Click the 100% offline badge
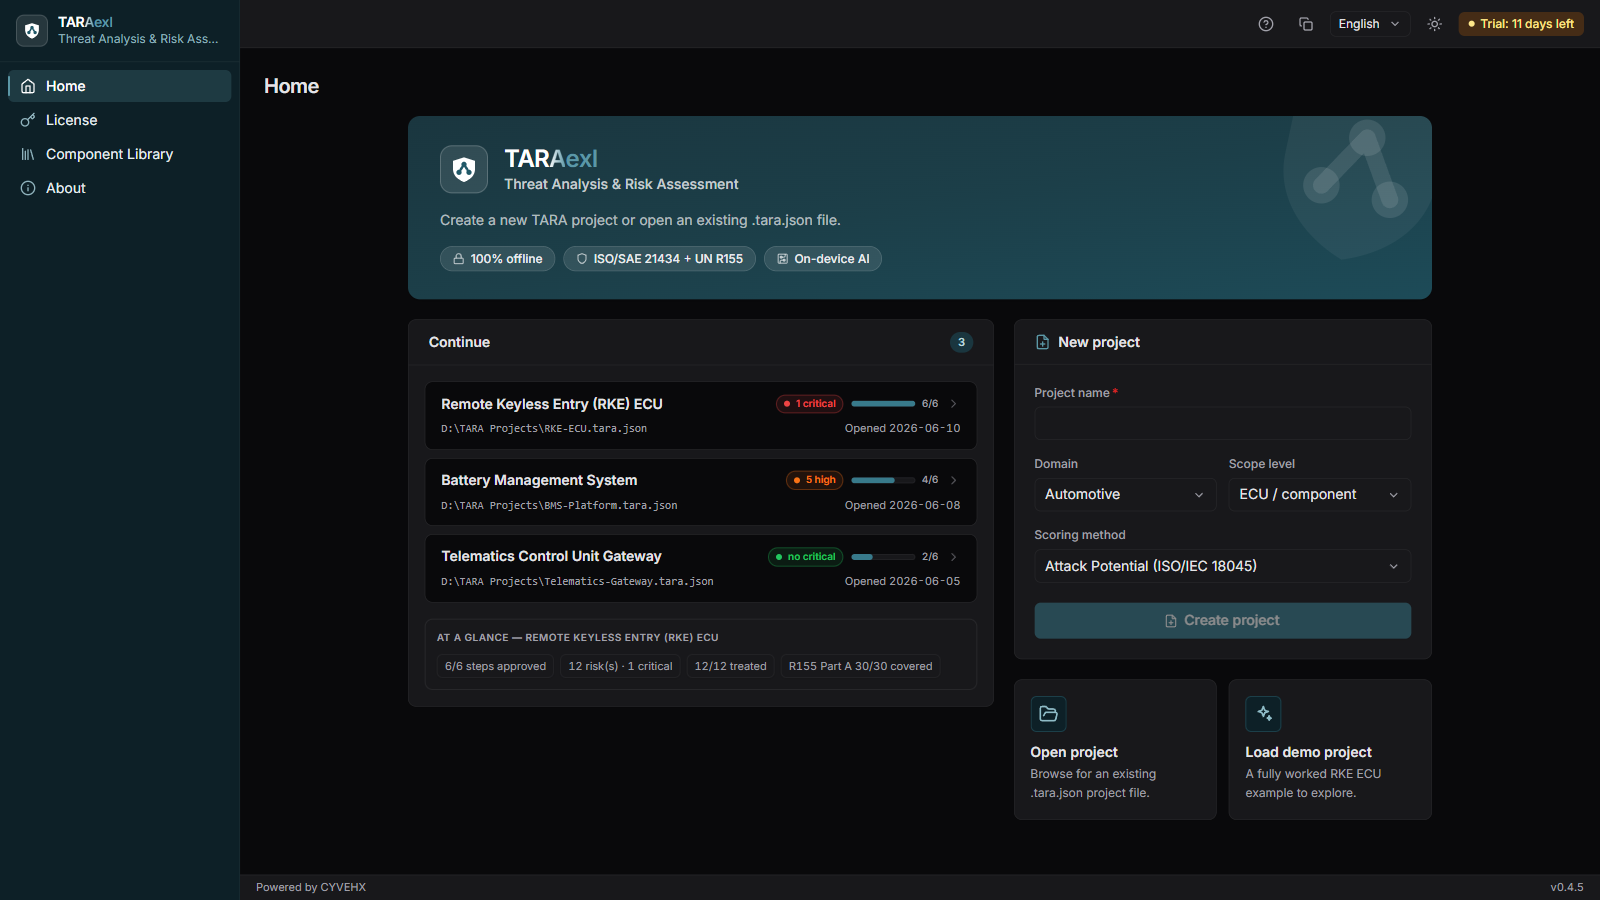This screenshot has width=1600, height=900. click(x=497, y=259)
